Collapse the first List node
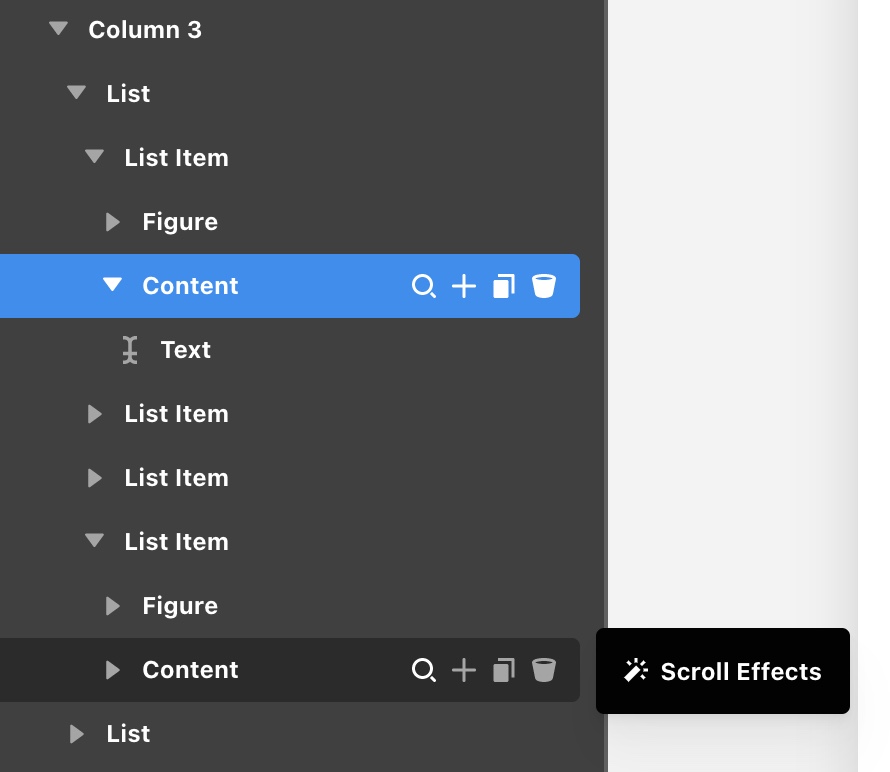This screenshot has height=772, width=890. click(77, 94)
